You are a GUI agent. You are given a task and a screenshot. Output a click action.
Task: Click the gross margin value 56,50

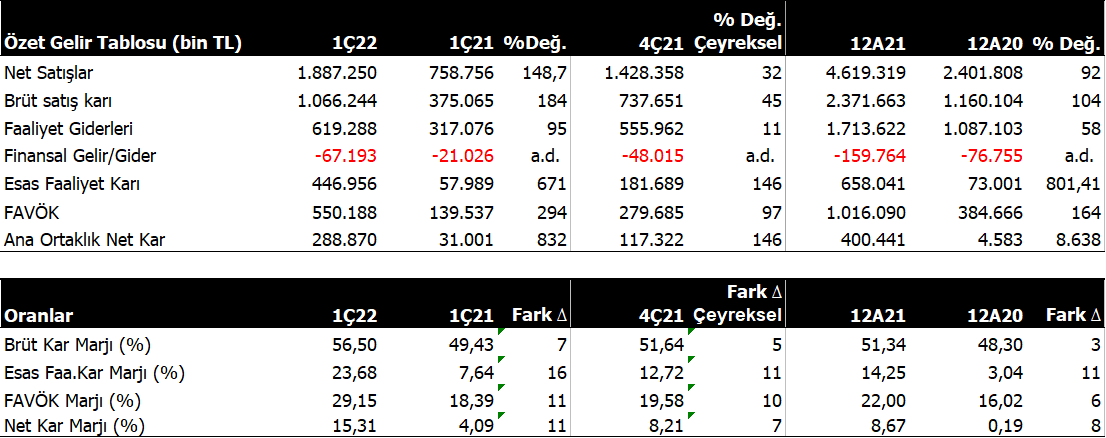pyautogui.click(x=356, y=345)
